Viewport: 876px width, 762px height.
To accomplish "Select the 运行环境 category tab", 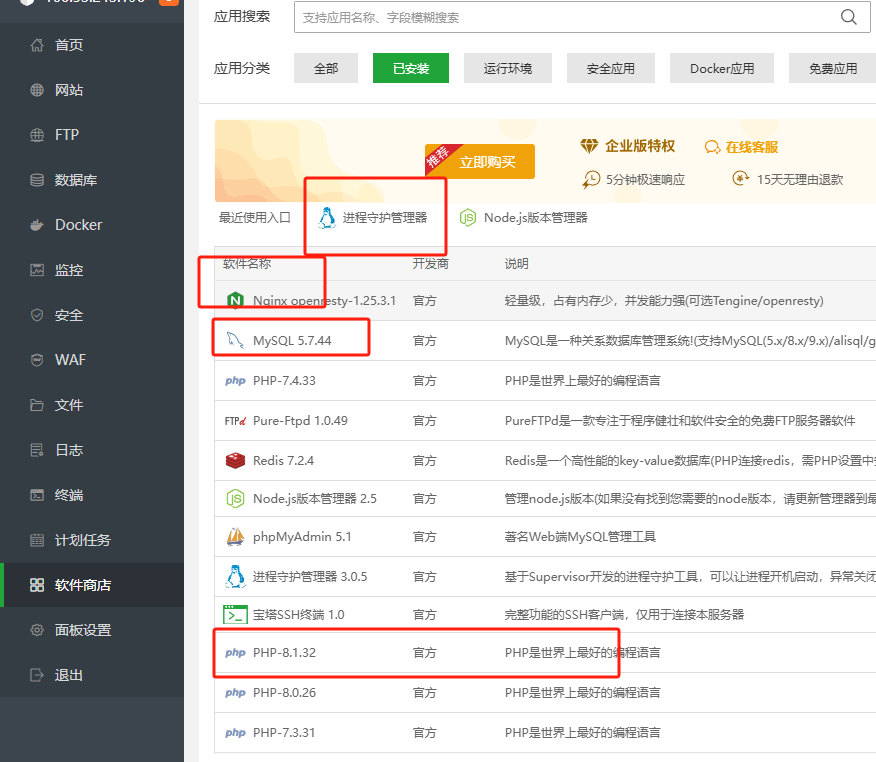I will (x=508, y=68).
